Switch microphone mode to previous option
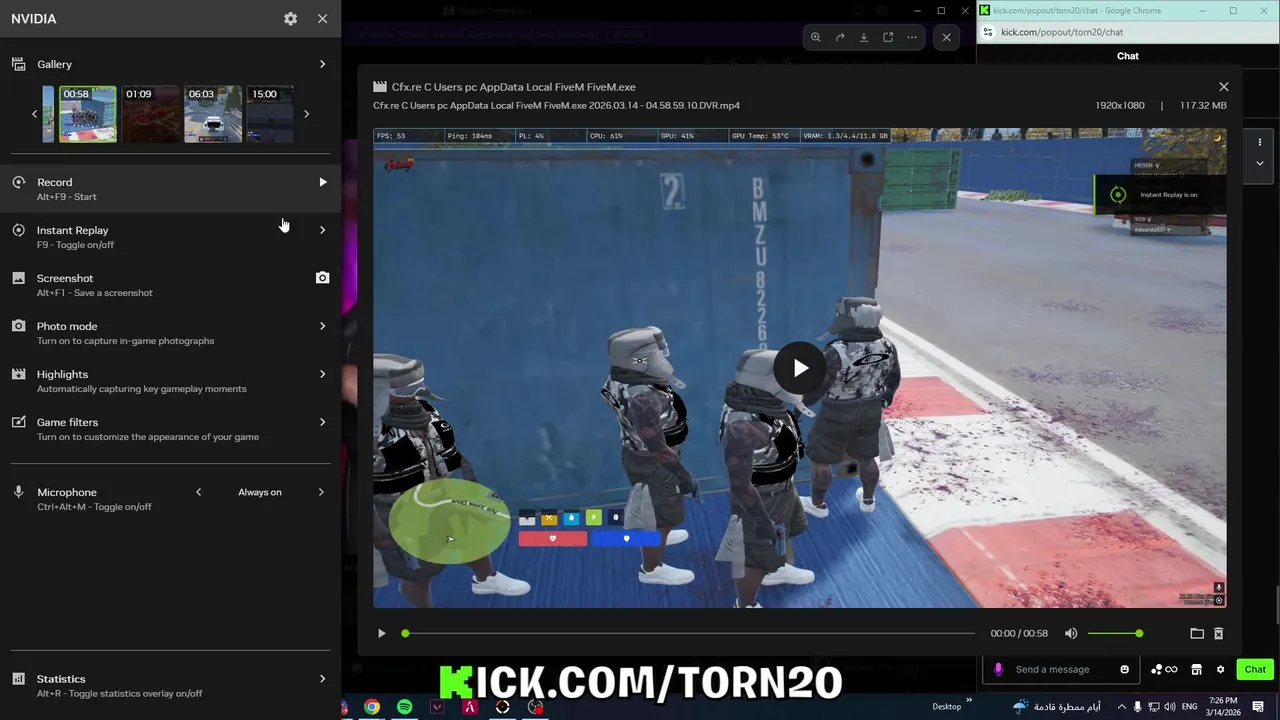This screenshot has height=720, width=1280. click(198, 492)
